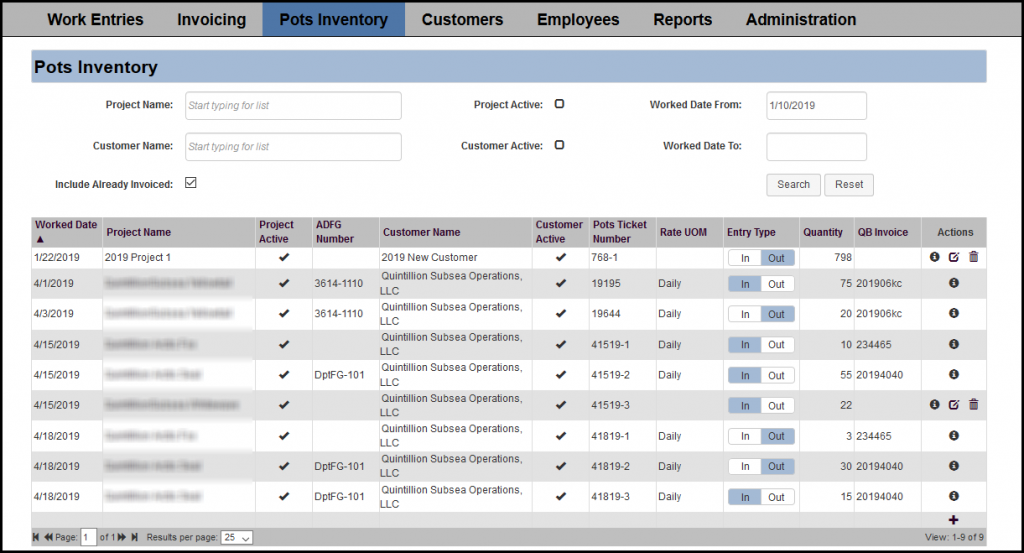The height and width of the screenshot is (553, 1024).
Task: Sort by Project Active column header
Action: (x=276, y=232)
